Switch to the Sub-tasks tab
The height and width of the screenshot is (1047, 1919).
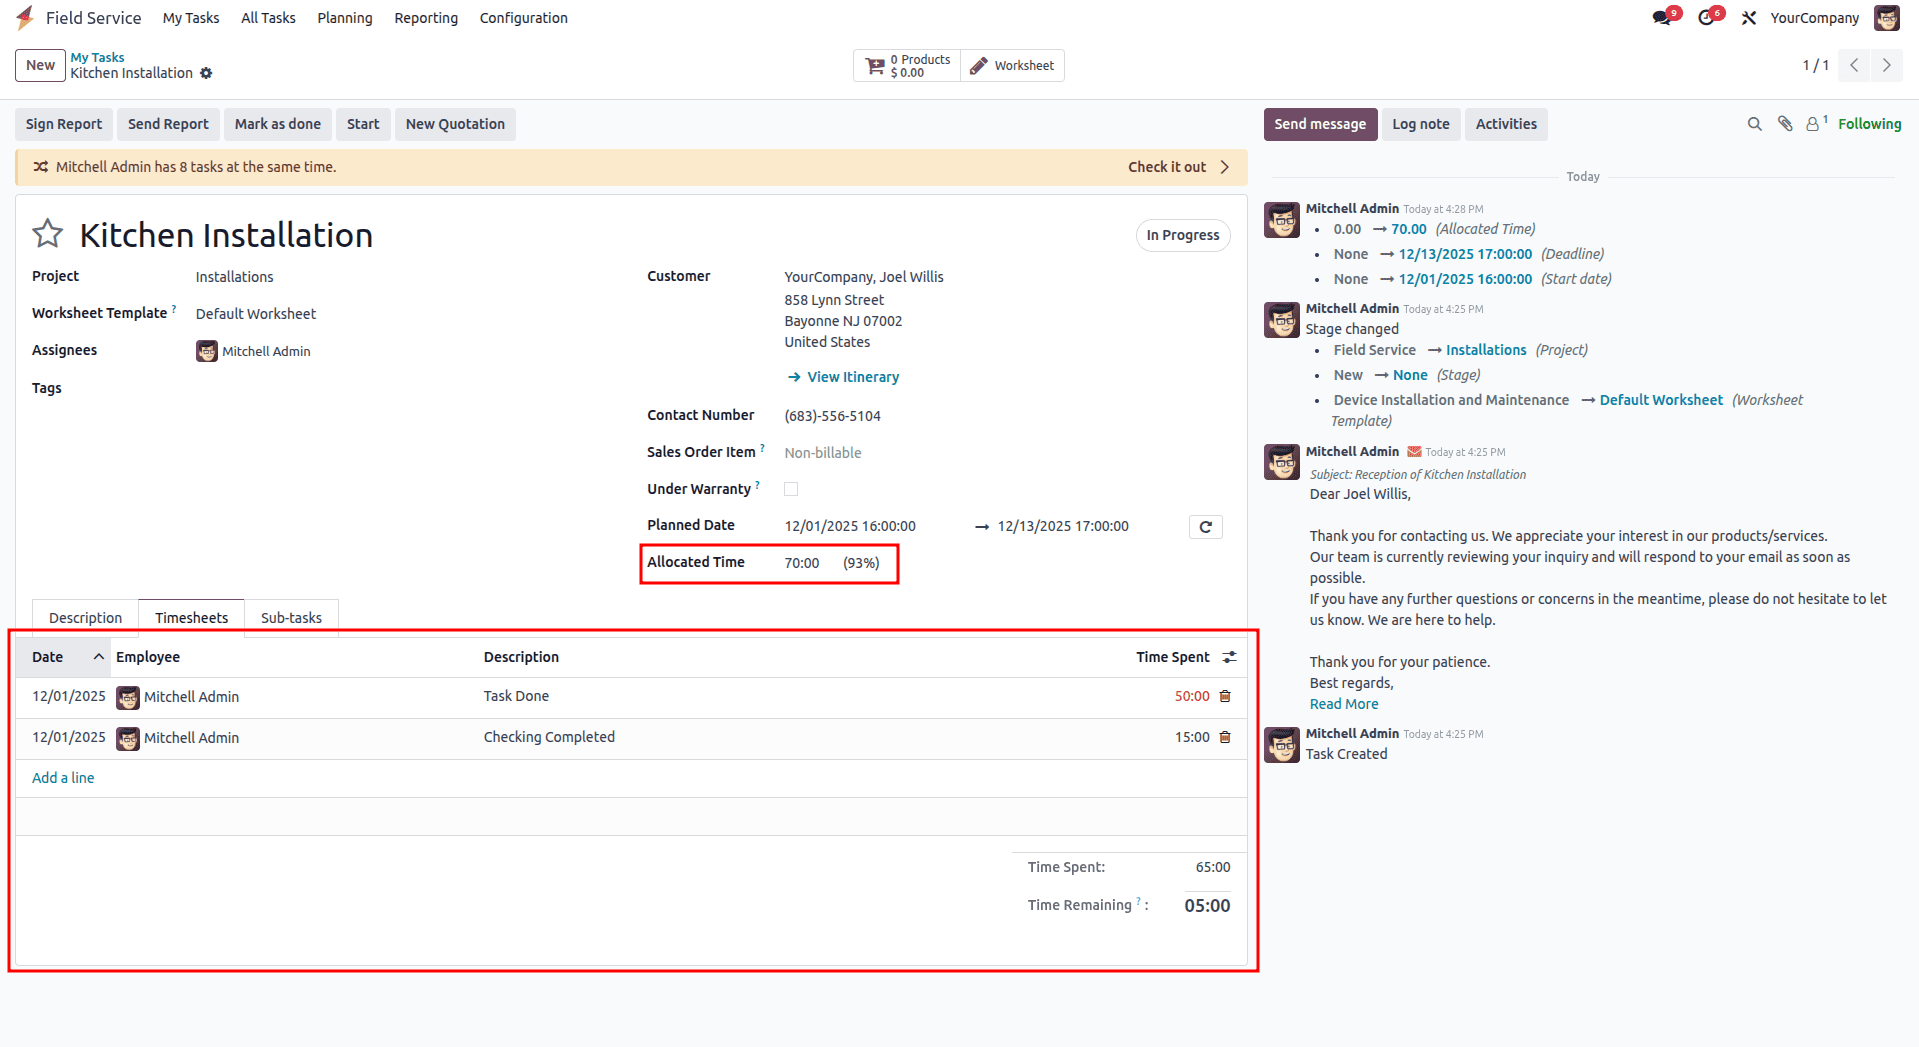click(291, 617)
